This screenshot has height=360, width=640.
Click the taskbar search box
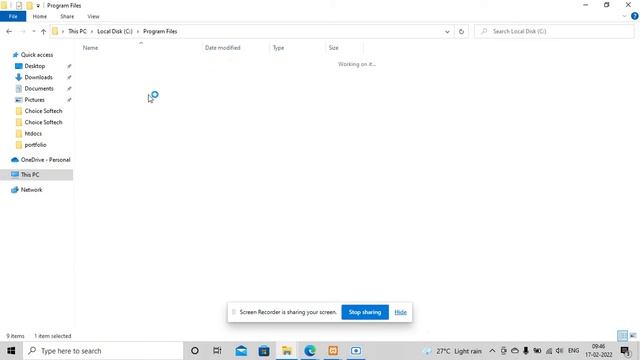pyautogui.click(x=103, y=351)
